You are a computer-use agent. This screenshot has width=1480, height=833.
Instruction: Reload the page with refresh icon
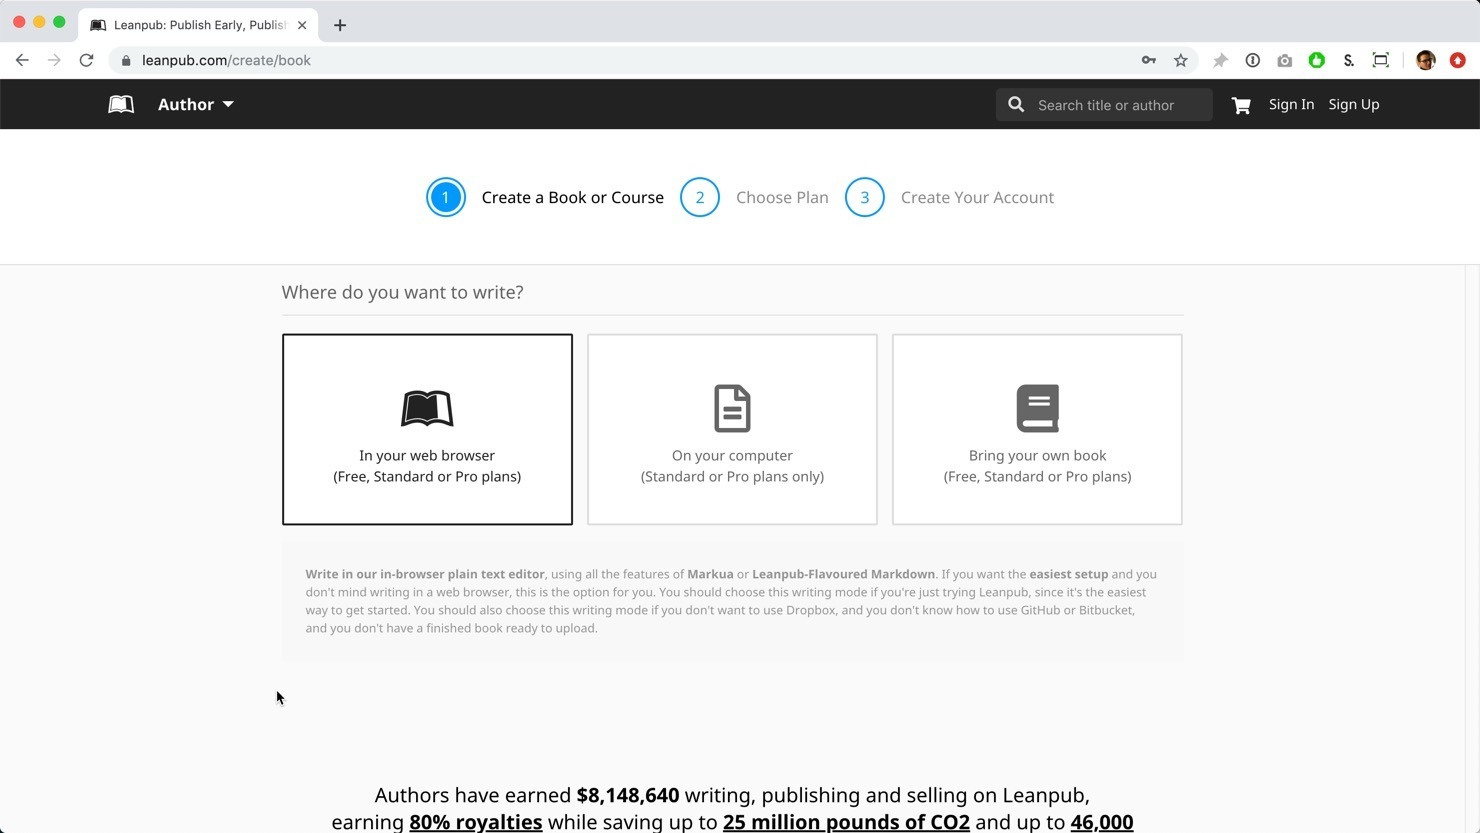pos(87,61)
